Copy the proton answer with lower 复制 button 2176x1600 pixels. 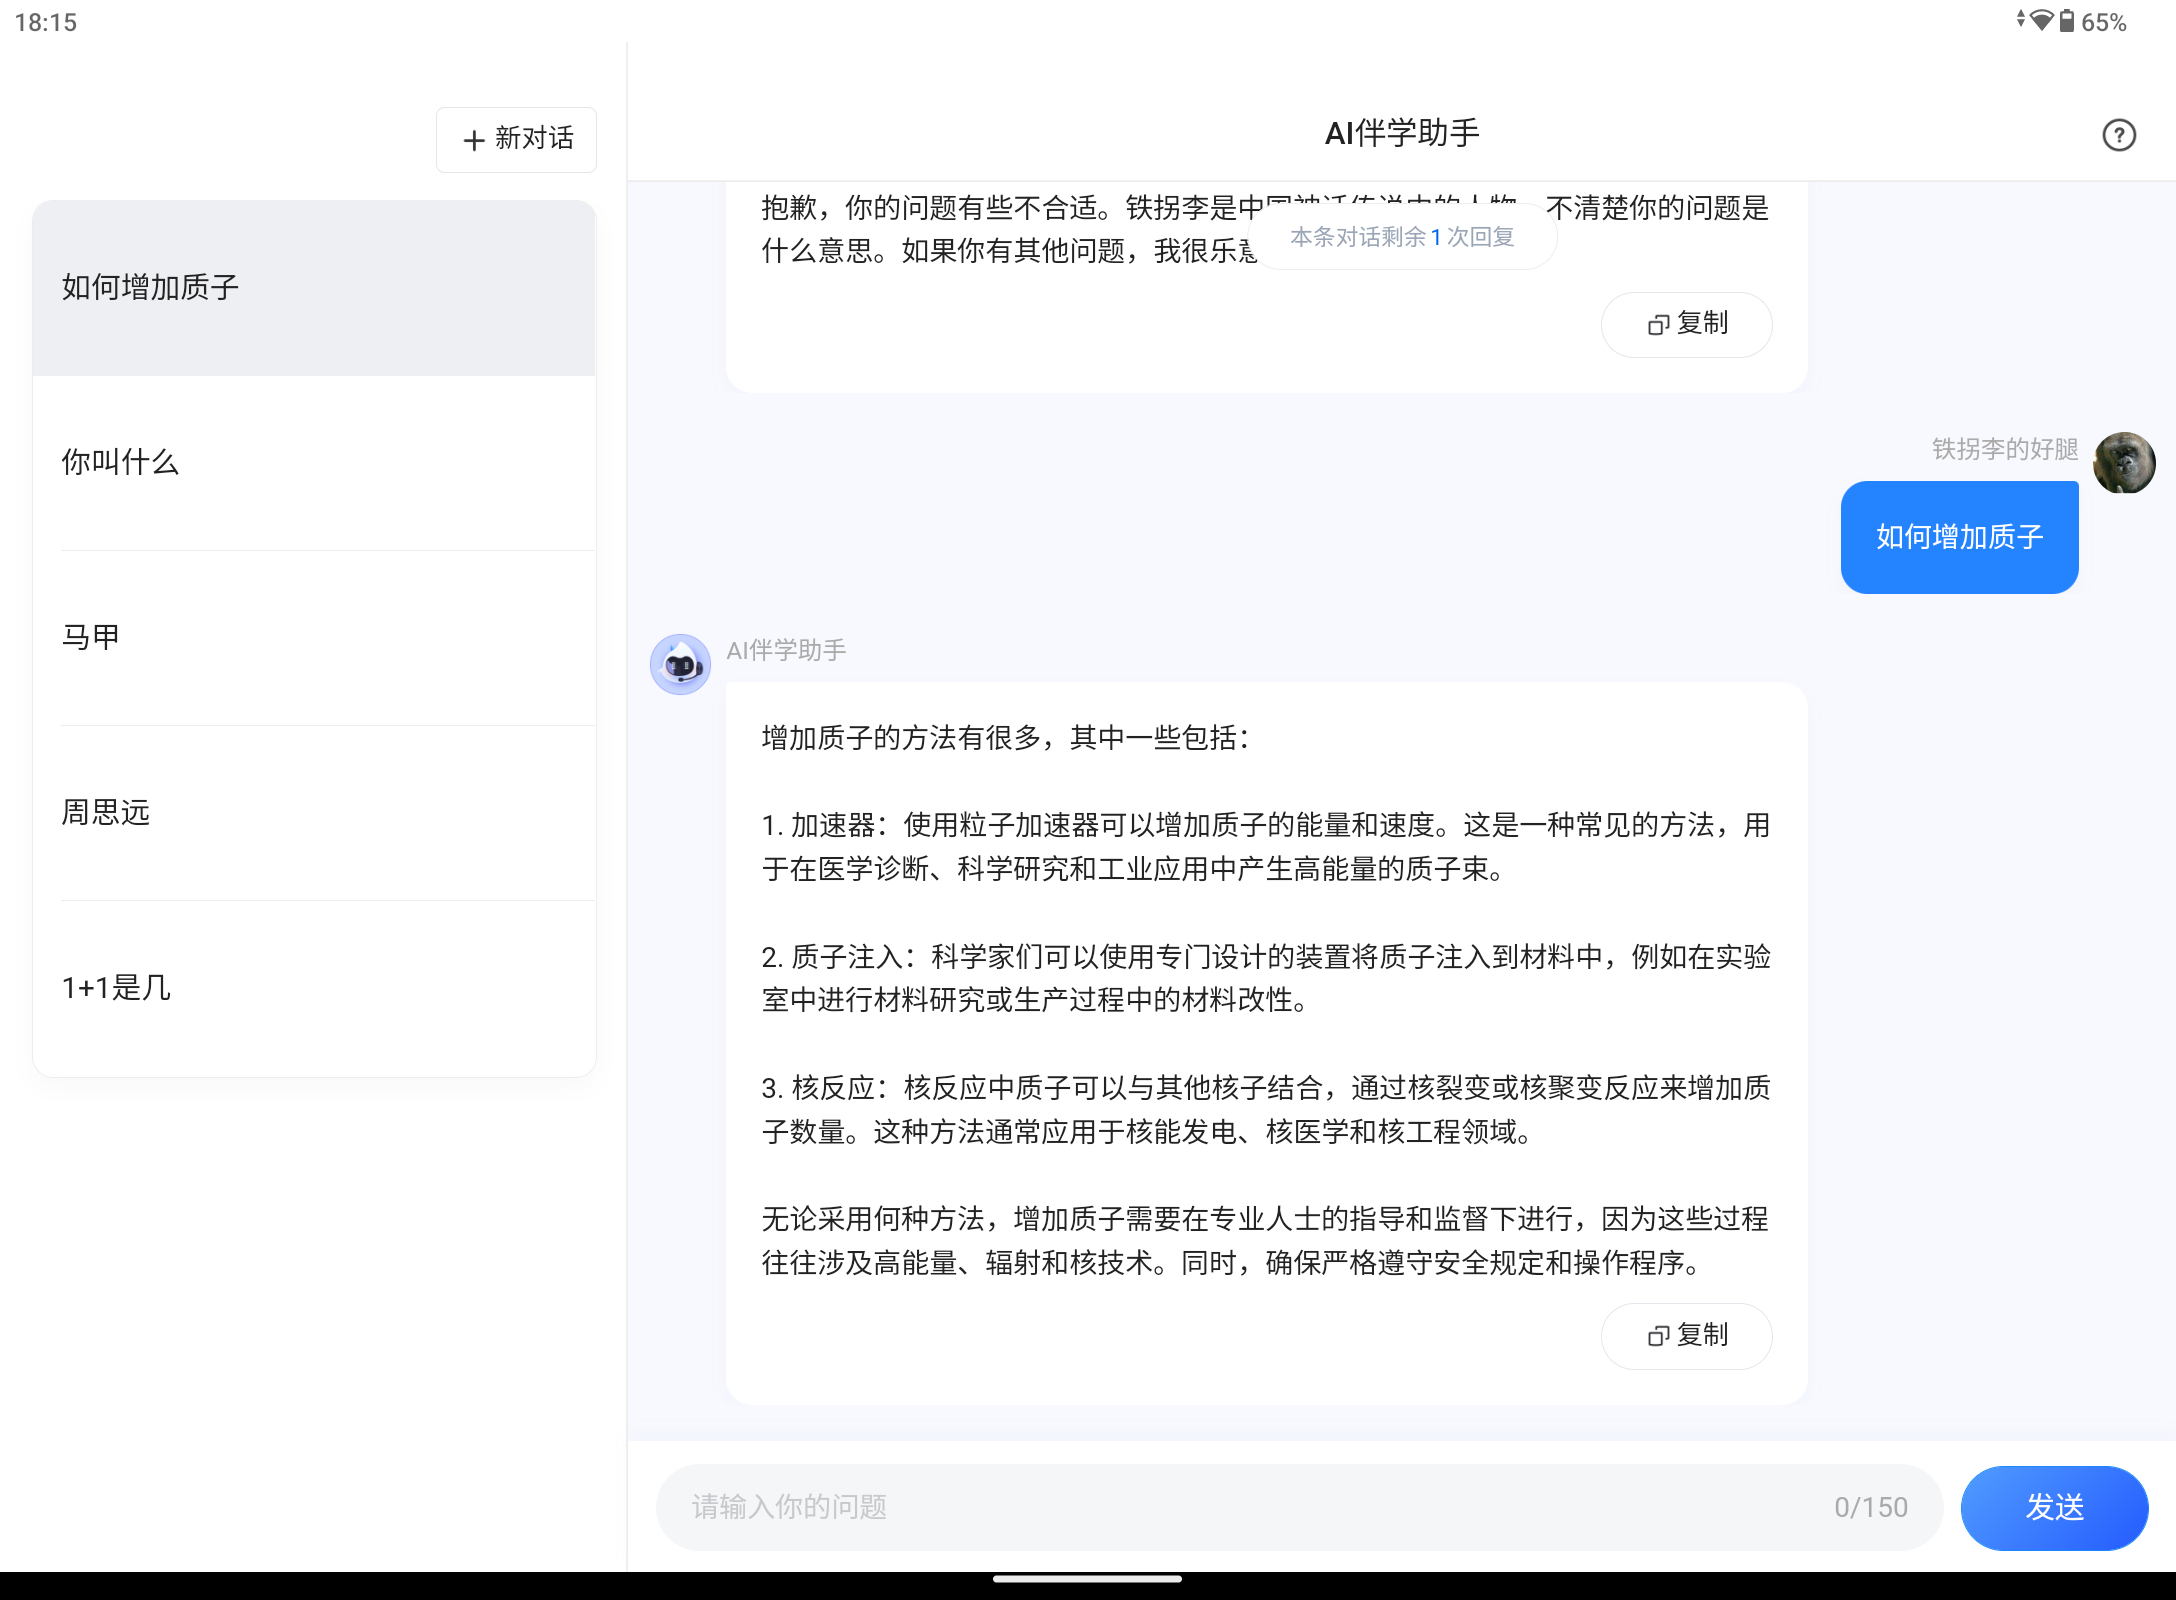click(x=1687, y=1336)
